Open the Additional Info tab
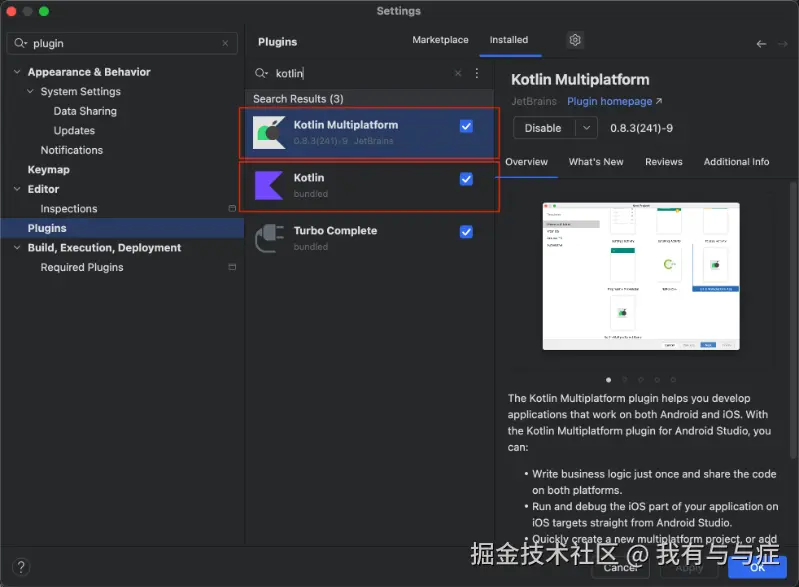 click(736, 162)
